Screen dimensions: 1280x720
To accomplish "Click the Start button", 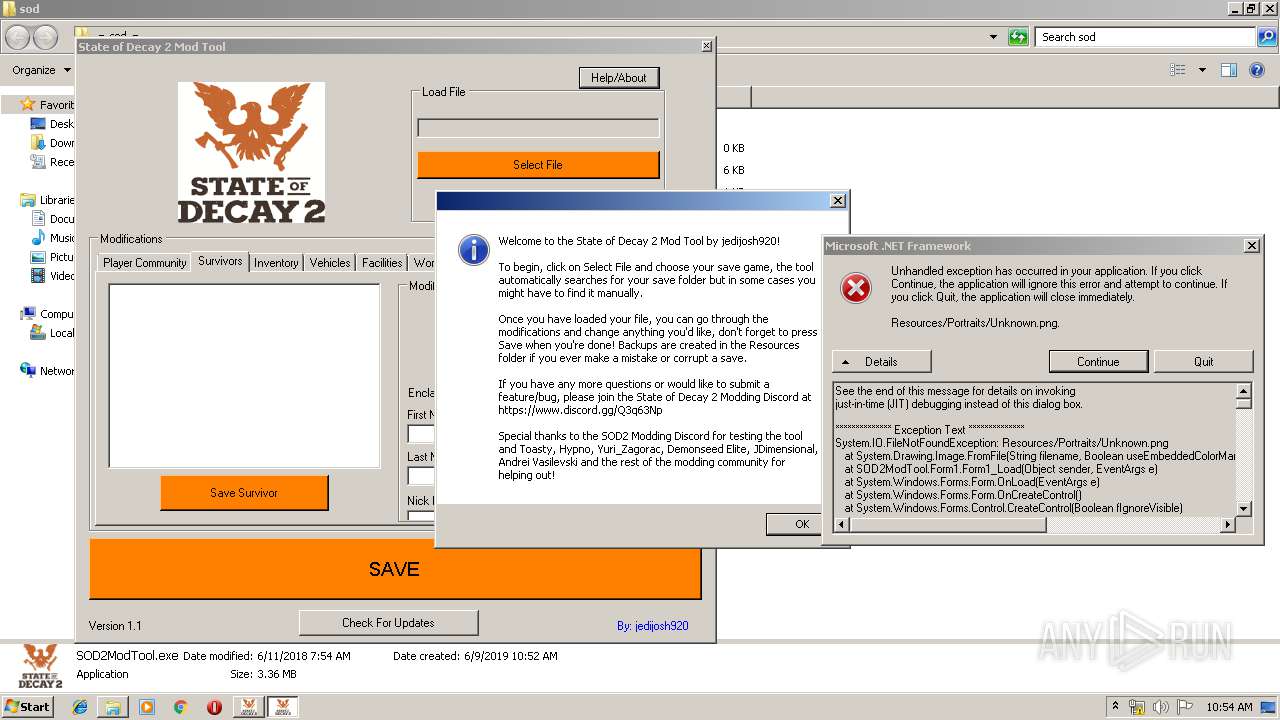I will point(28,707).
